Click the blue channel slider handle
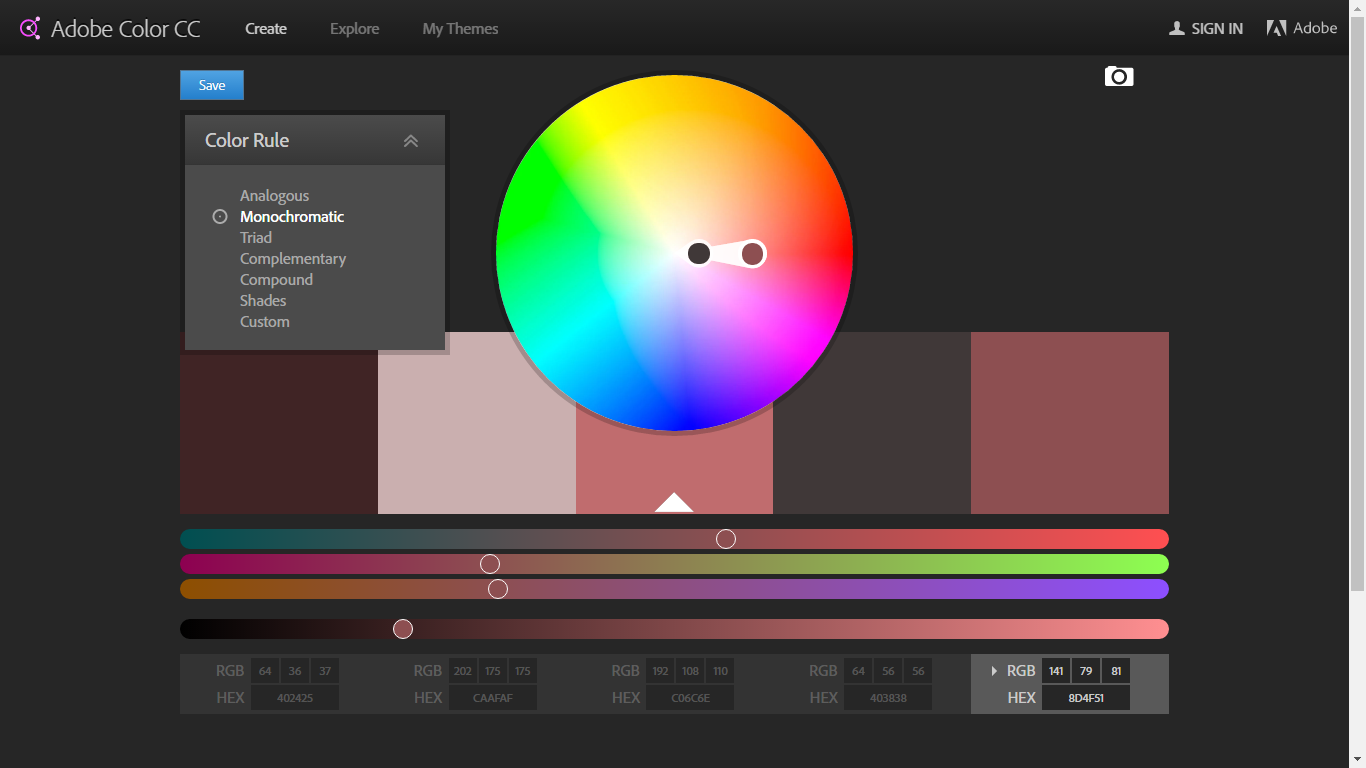The width and height of the screenshot is (1366, 768). (498, 589)
